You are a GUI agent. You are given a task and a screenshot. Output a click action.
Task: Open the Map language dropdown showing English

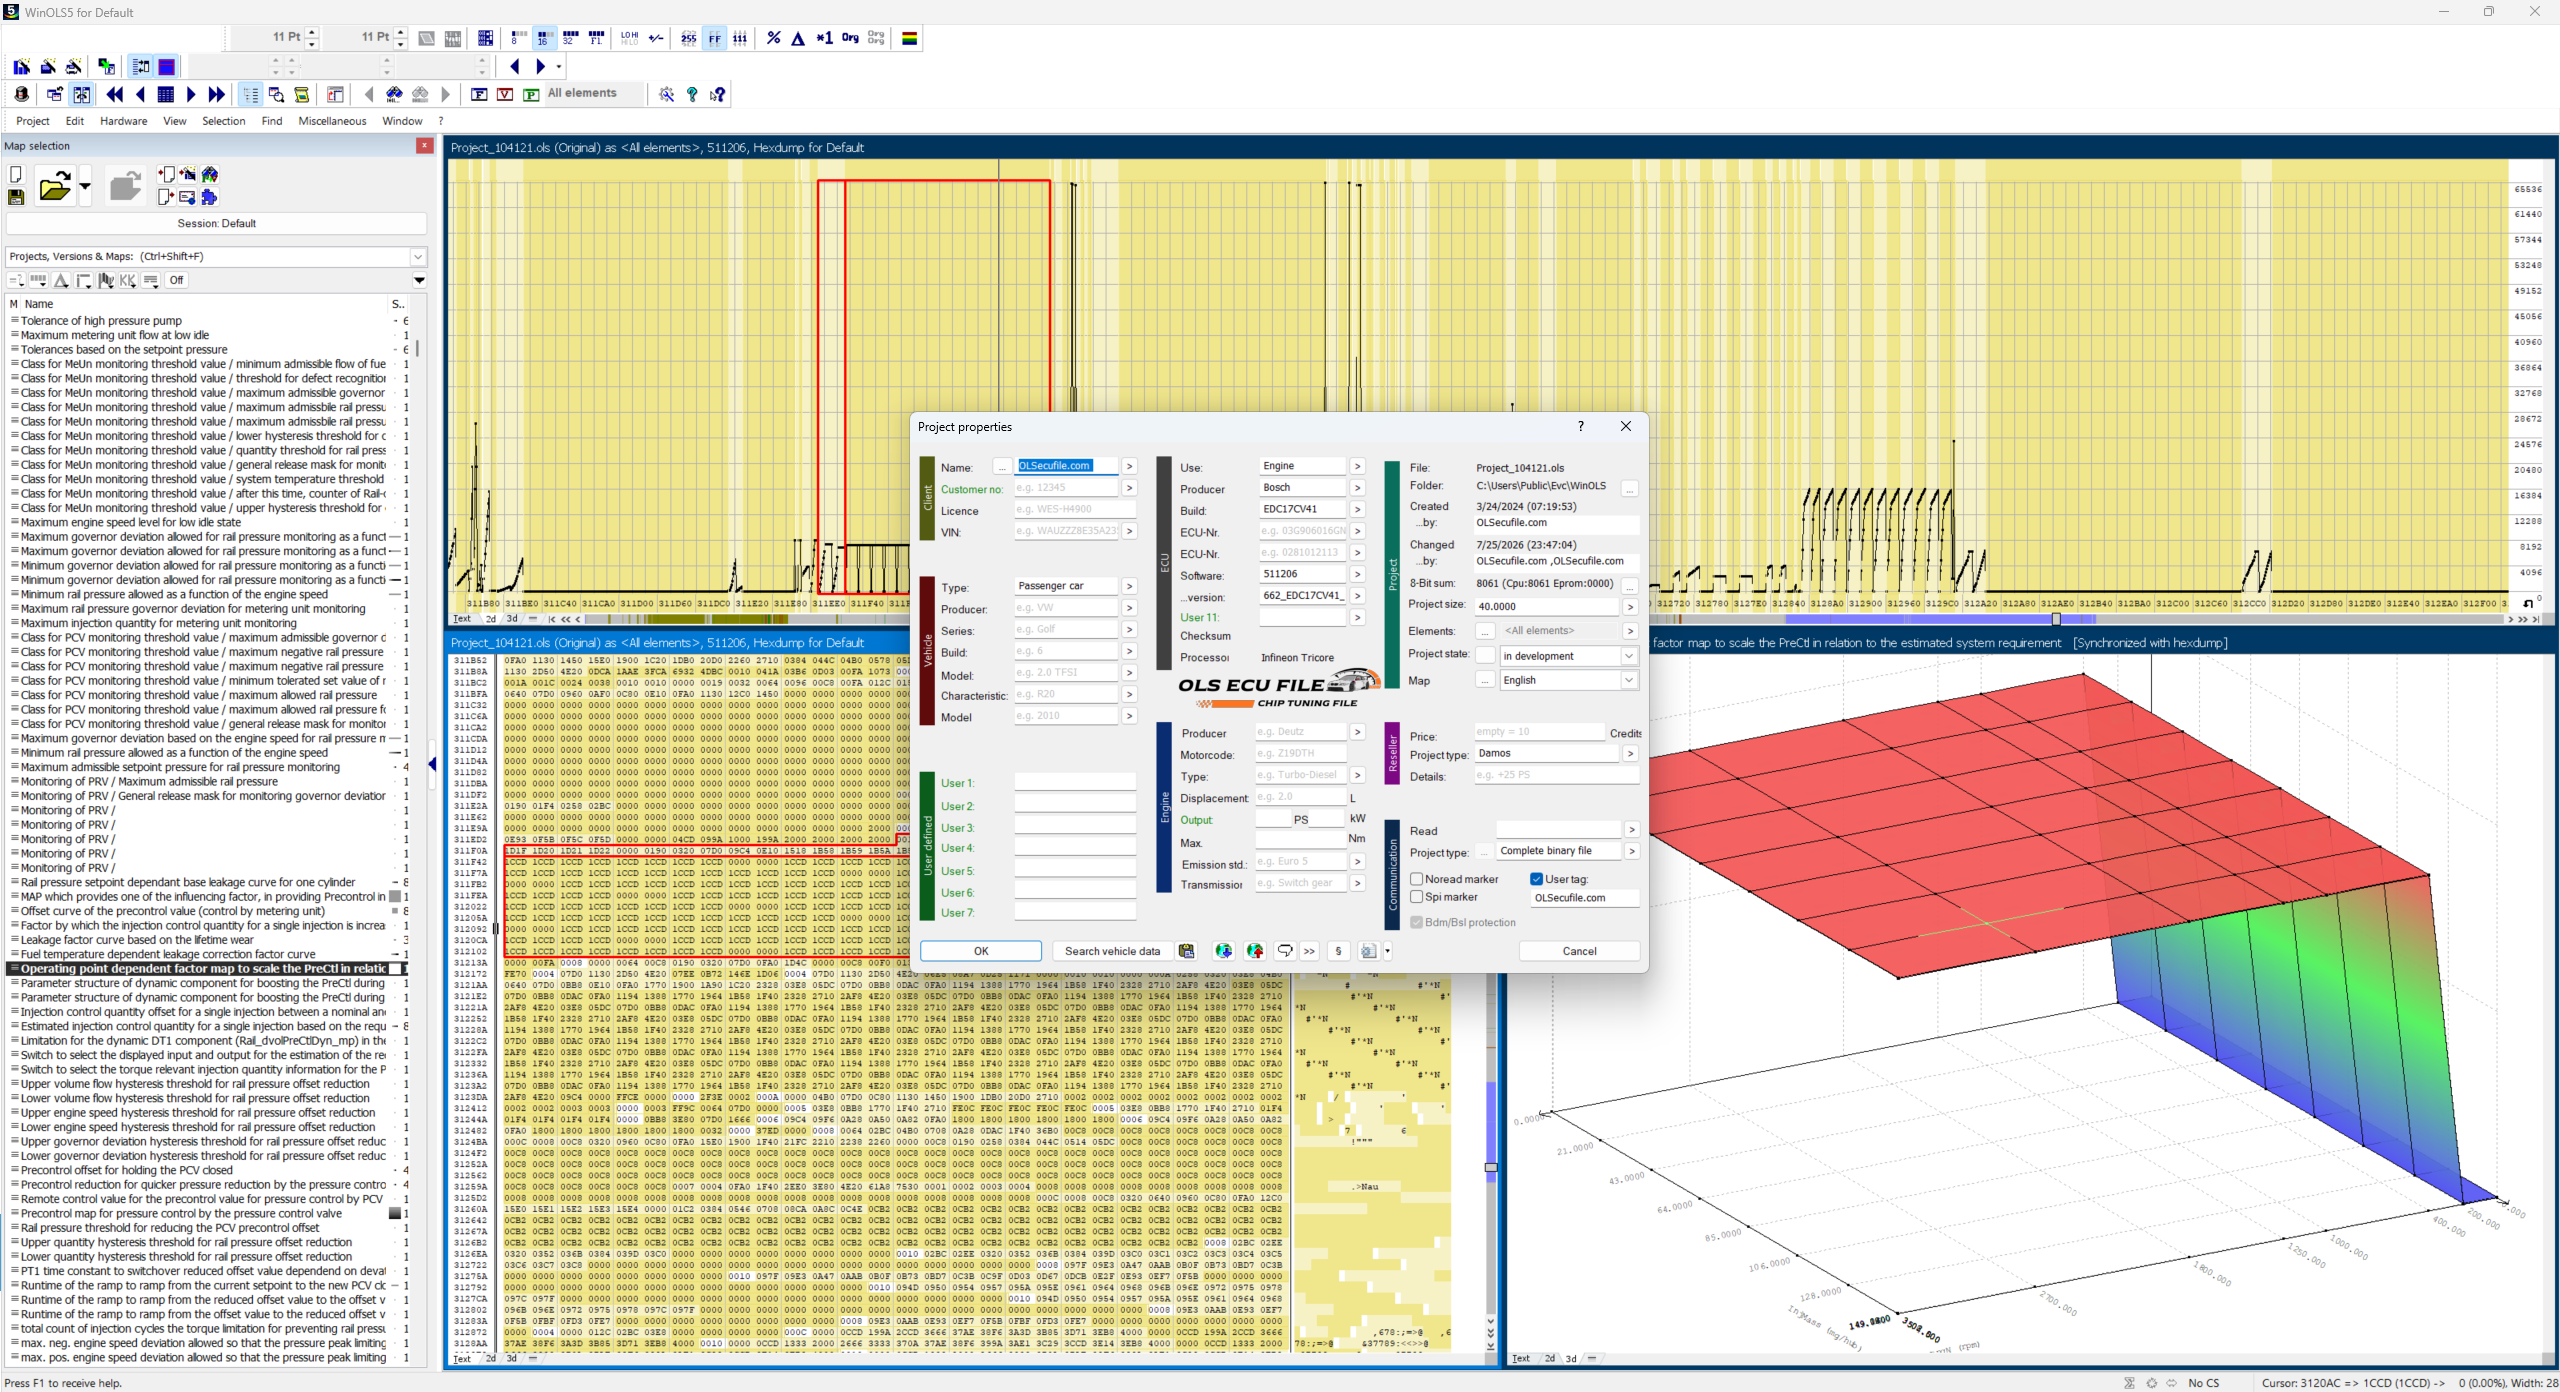[x=1629, y=680]
